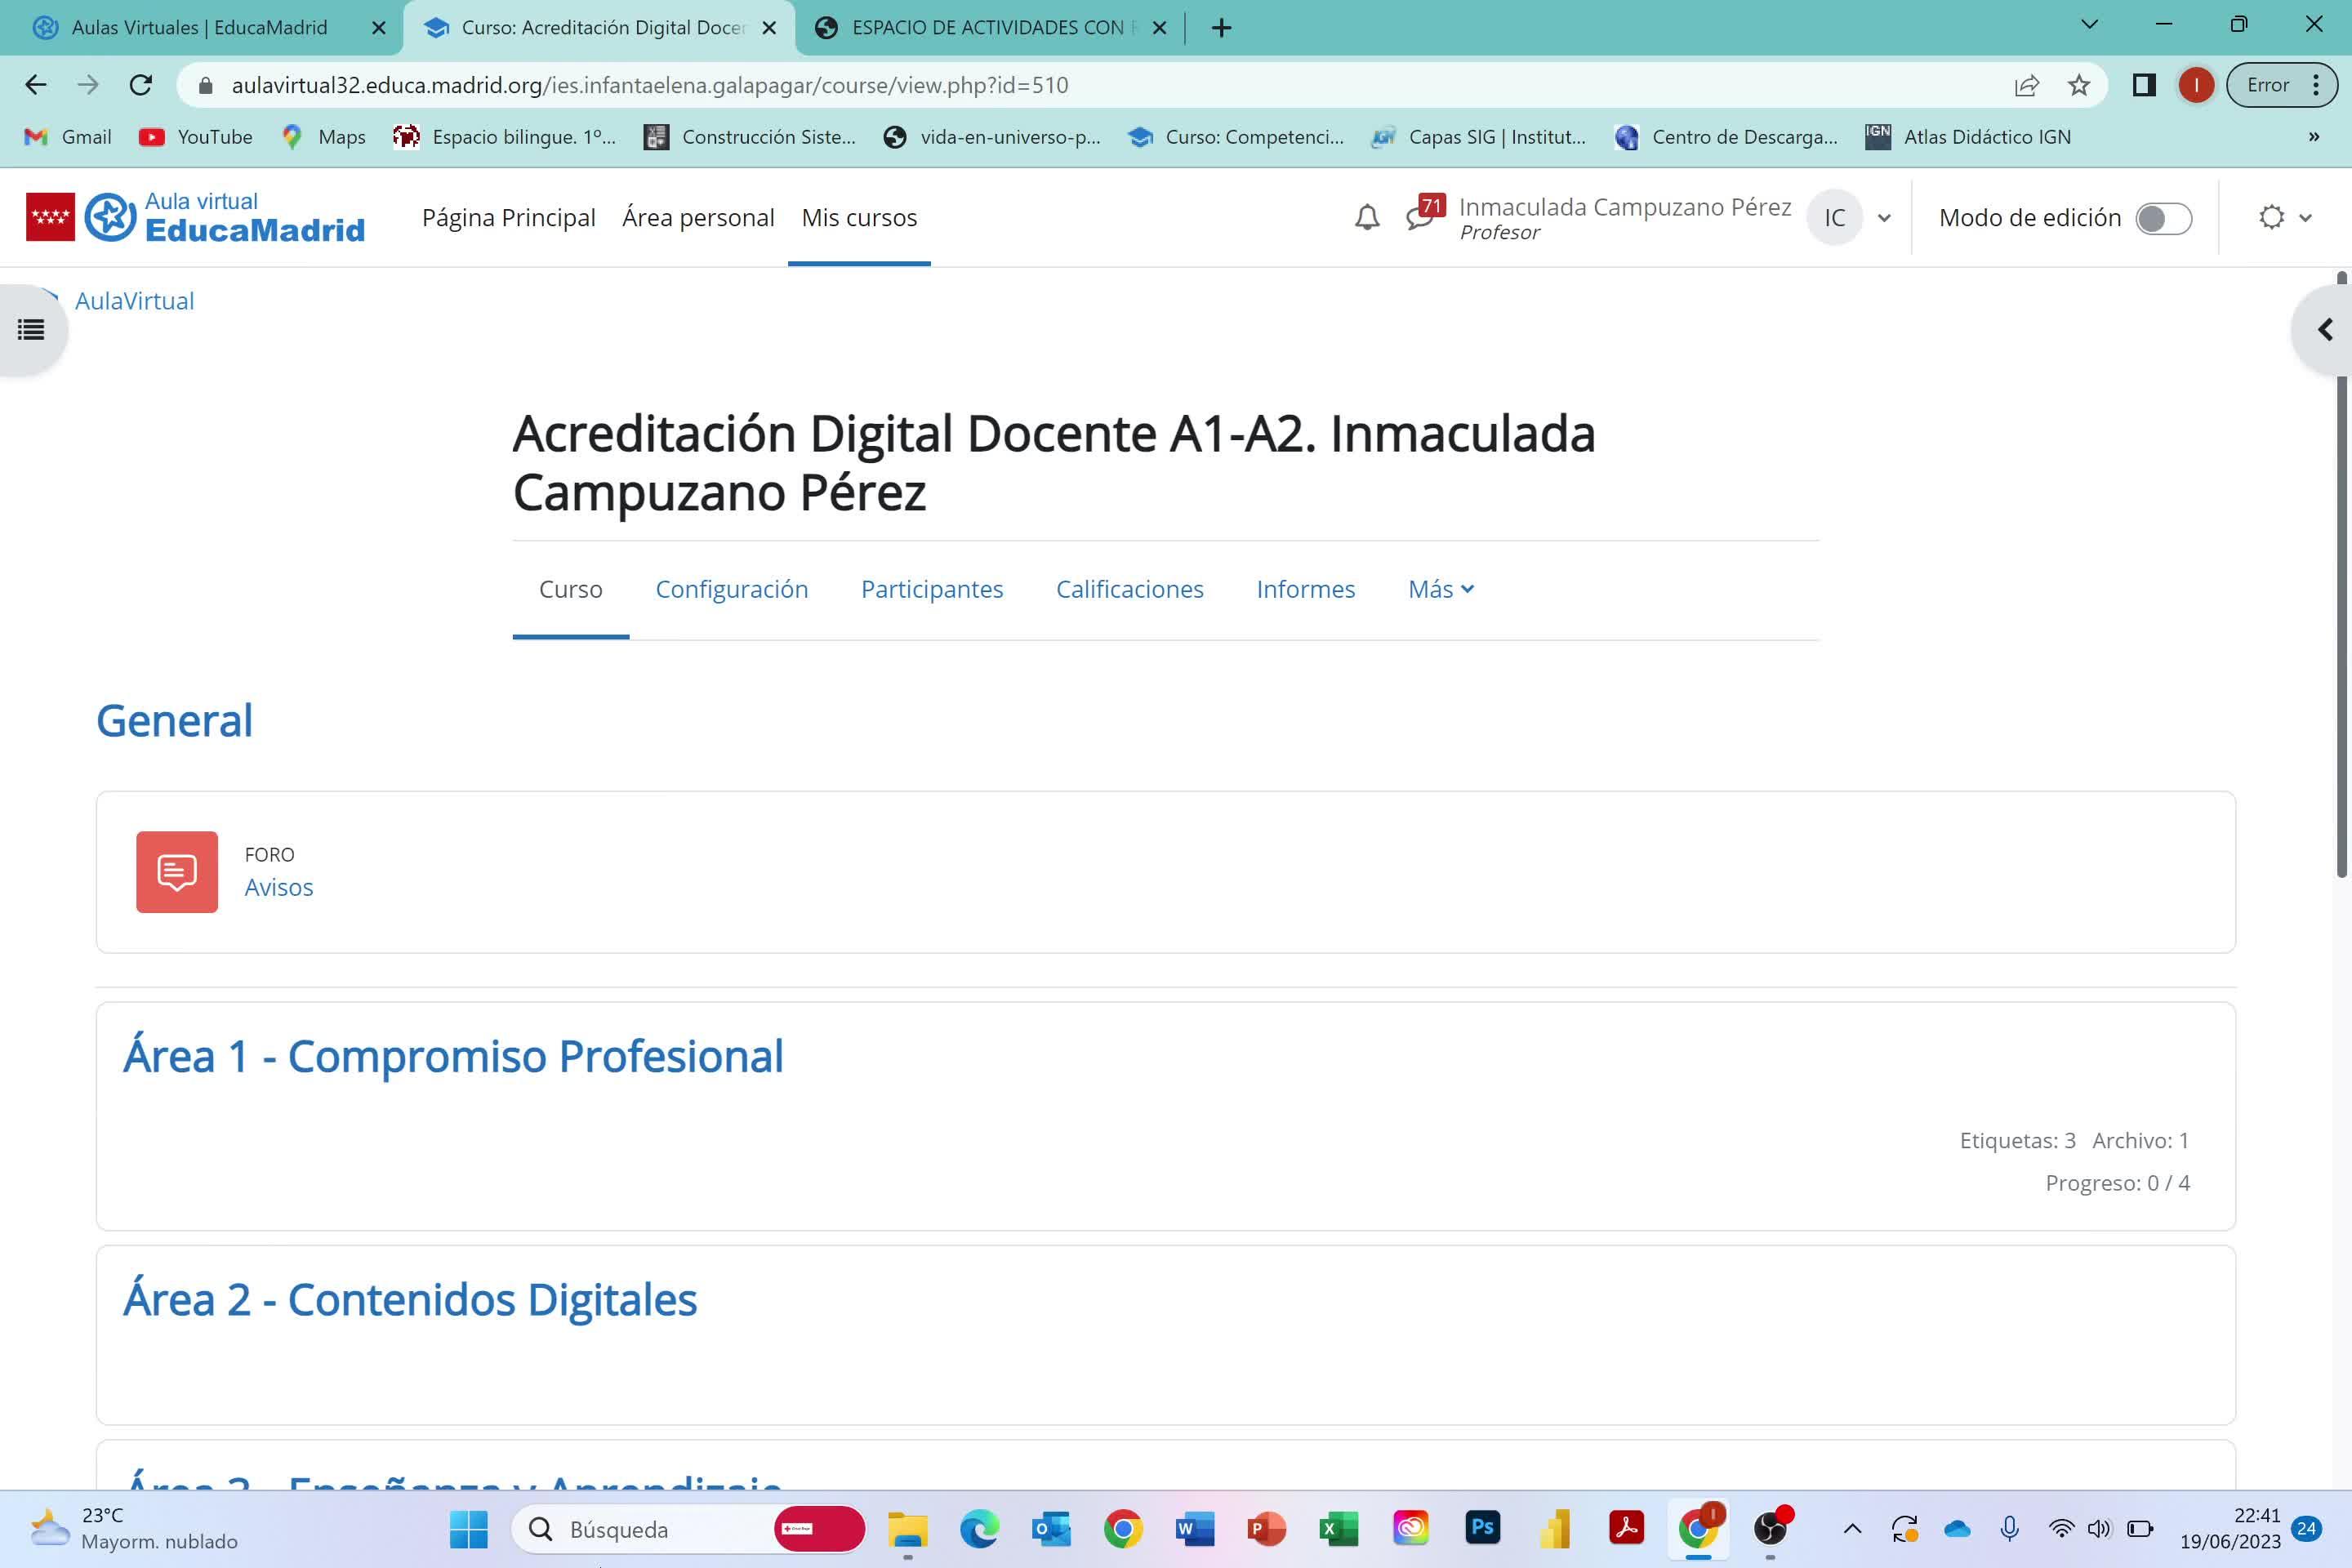Go to the AulaVirtual breadcrumb link

[x=134, y=301]
